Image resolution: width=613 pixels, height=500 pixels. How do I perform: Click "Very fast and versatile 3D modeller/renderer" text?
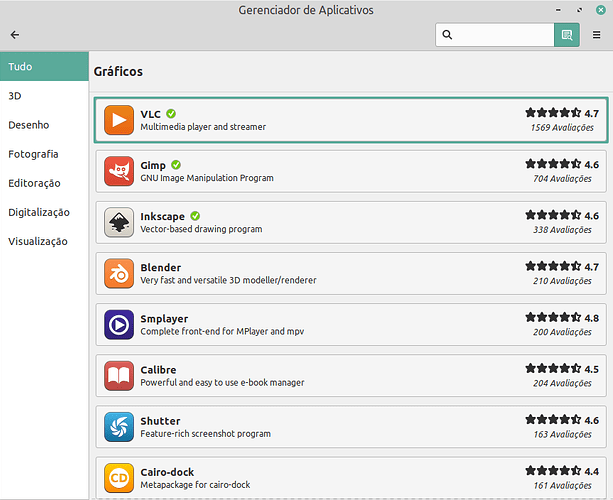pos(228,281)
